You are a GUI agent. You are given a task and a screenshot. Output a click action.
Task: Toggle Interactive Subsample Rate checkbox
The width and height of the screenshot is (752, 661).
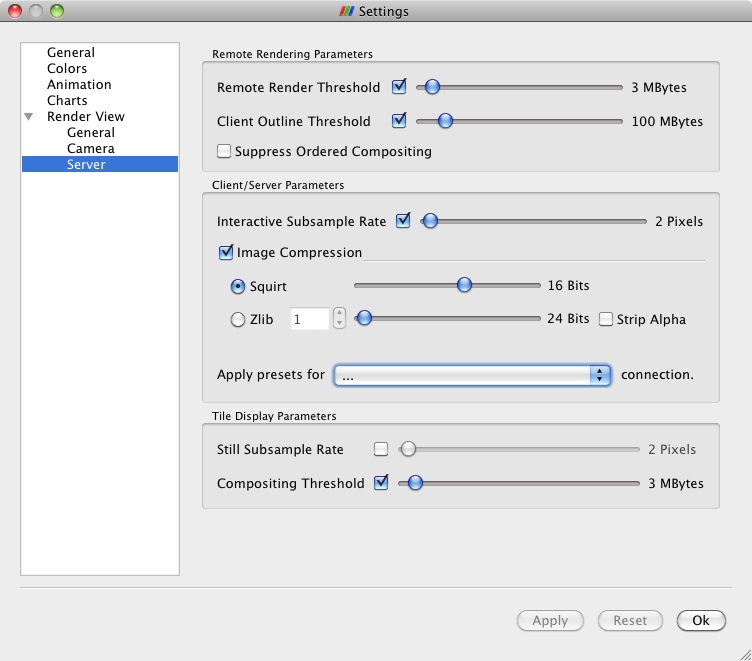(x=403, y=221)
